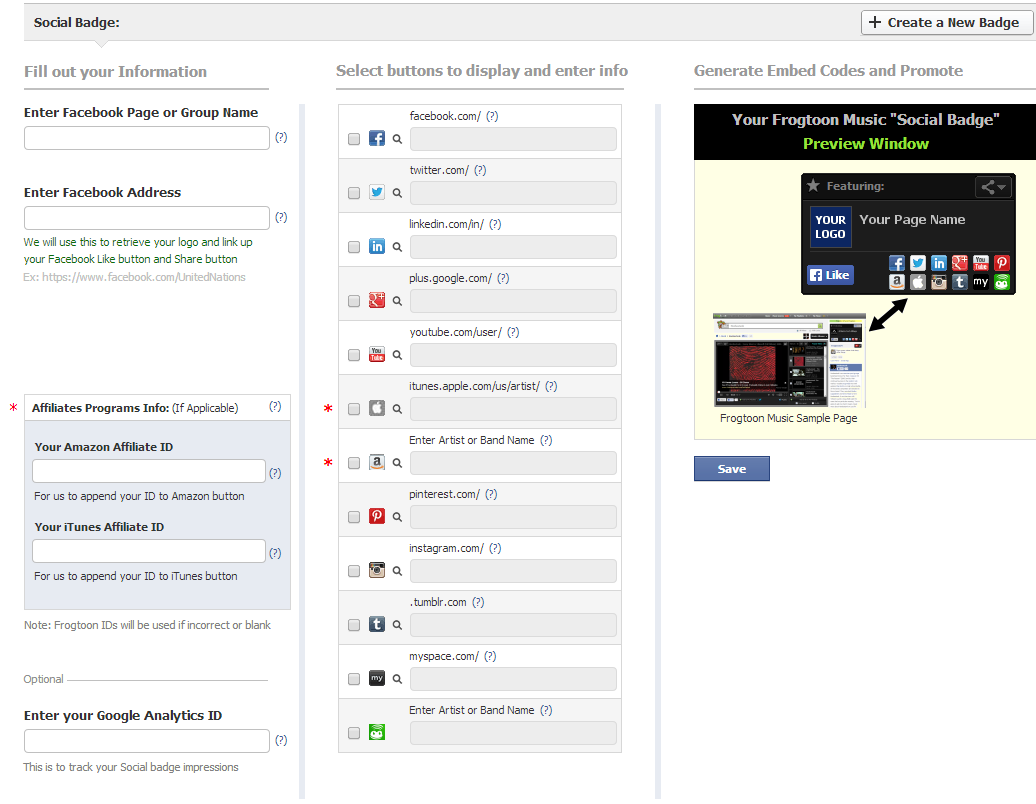Click help (?) next to Facebook Address
Image resolution: width=1036 pixels, height=804 pixels.
coord(281,217)
